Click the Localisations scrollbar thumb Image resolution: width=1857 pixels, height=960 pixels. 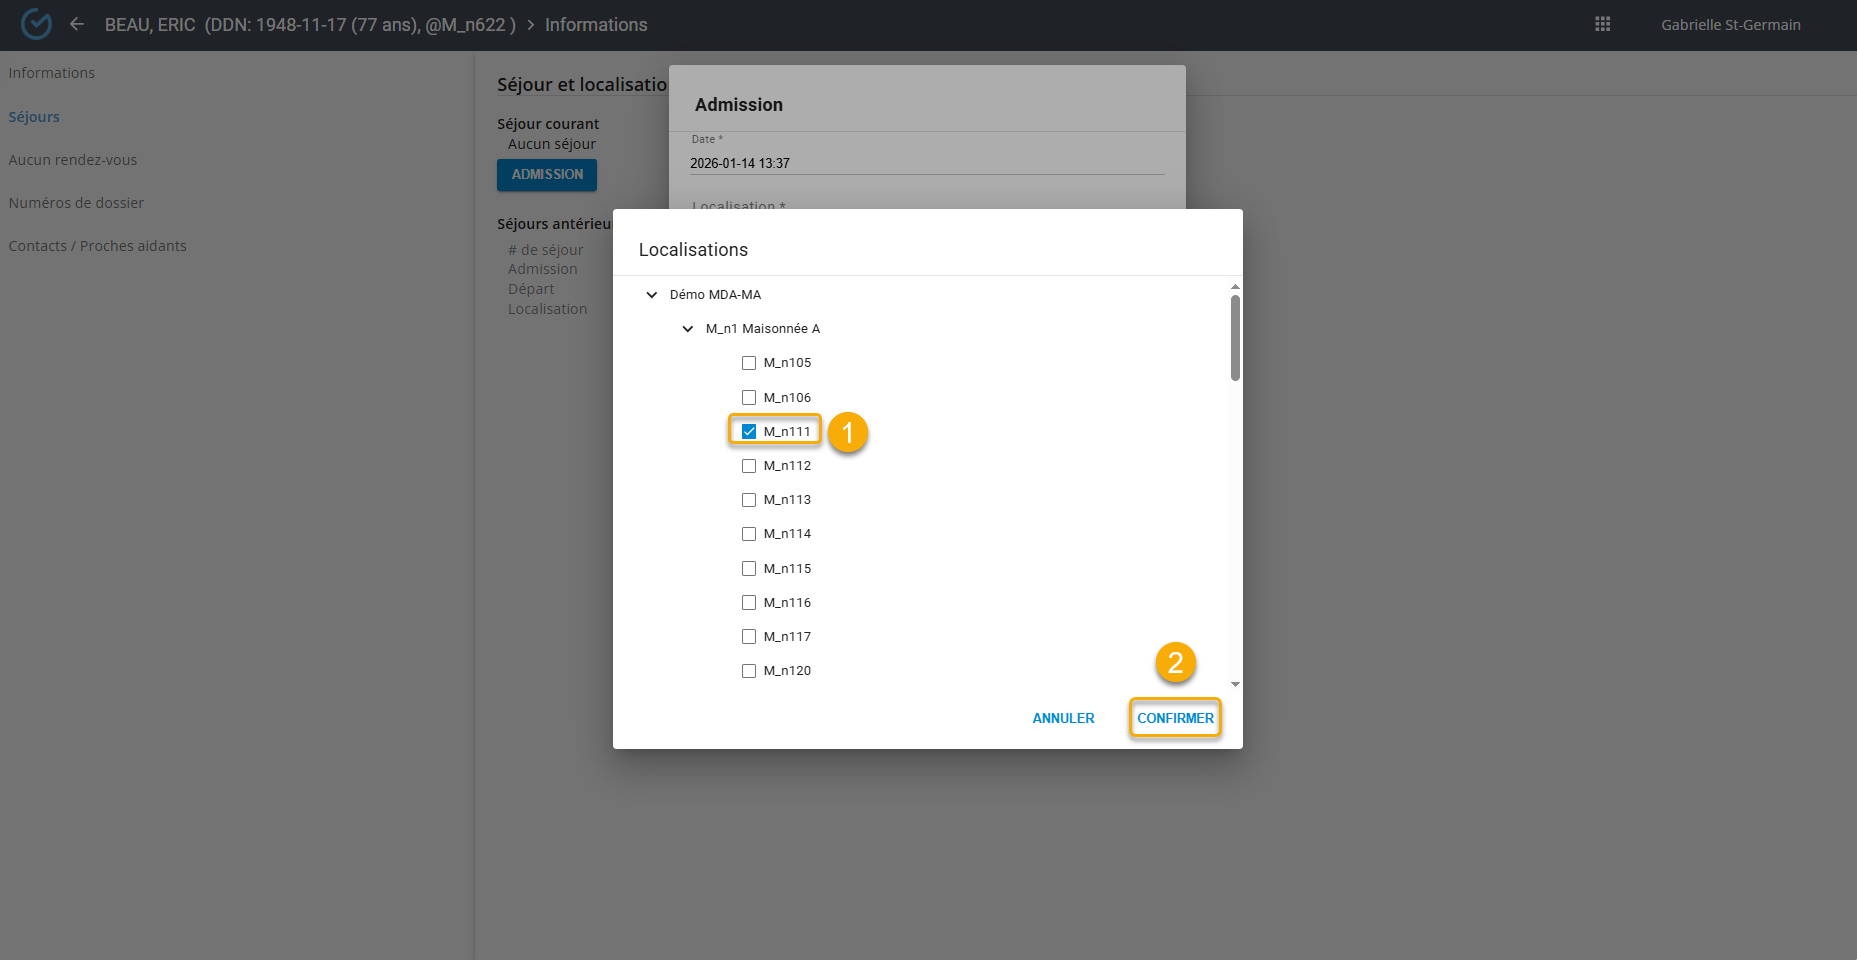click(1235, 337)
